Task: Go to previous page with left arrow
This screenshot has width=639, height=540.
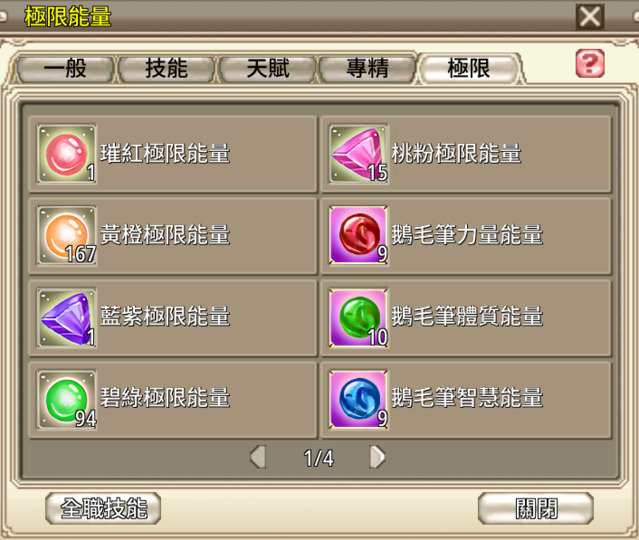Action: pyautogui.click(x=258, y=456)
